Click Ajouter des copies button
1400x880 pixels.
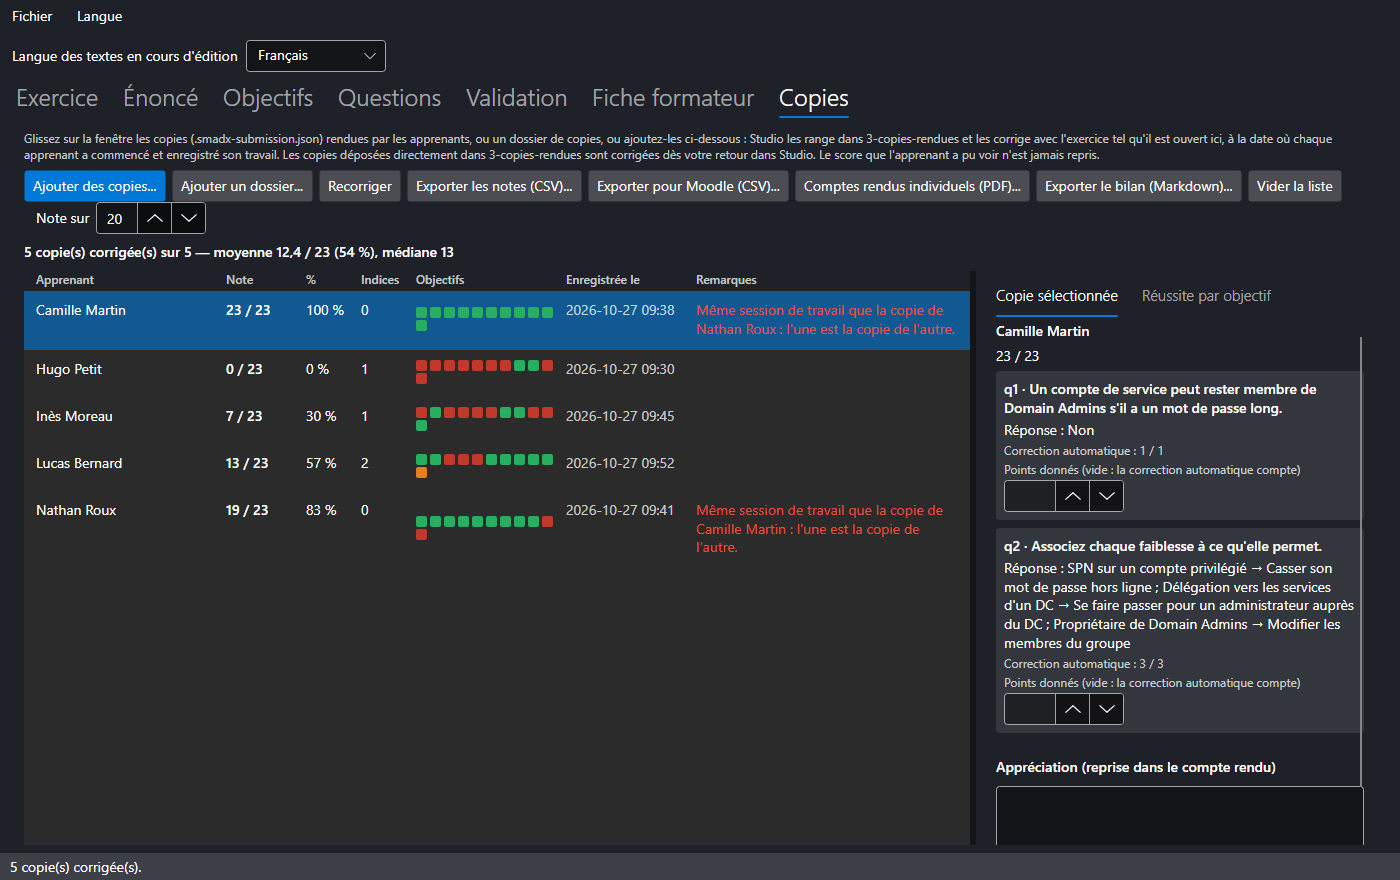click(95, 186)
